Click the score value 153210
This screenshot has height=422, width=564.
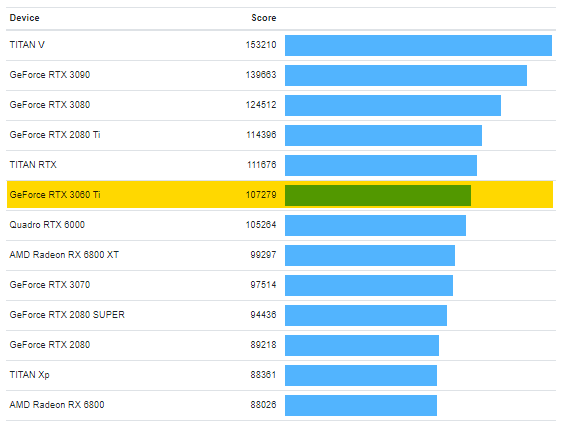click(x=261, y=45)
